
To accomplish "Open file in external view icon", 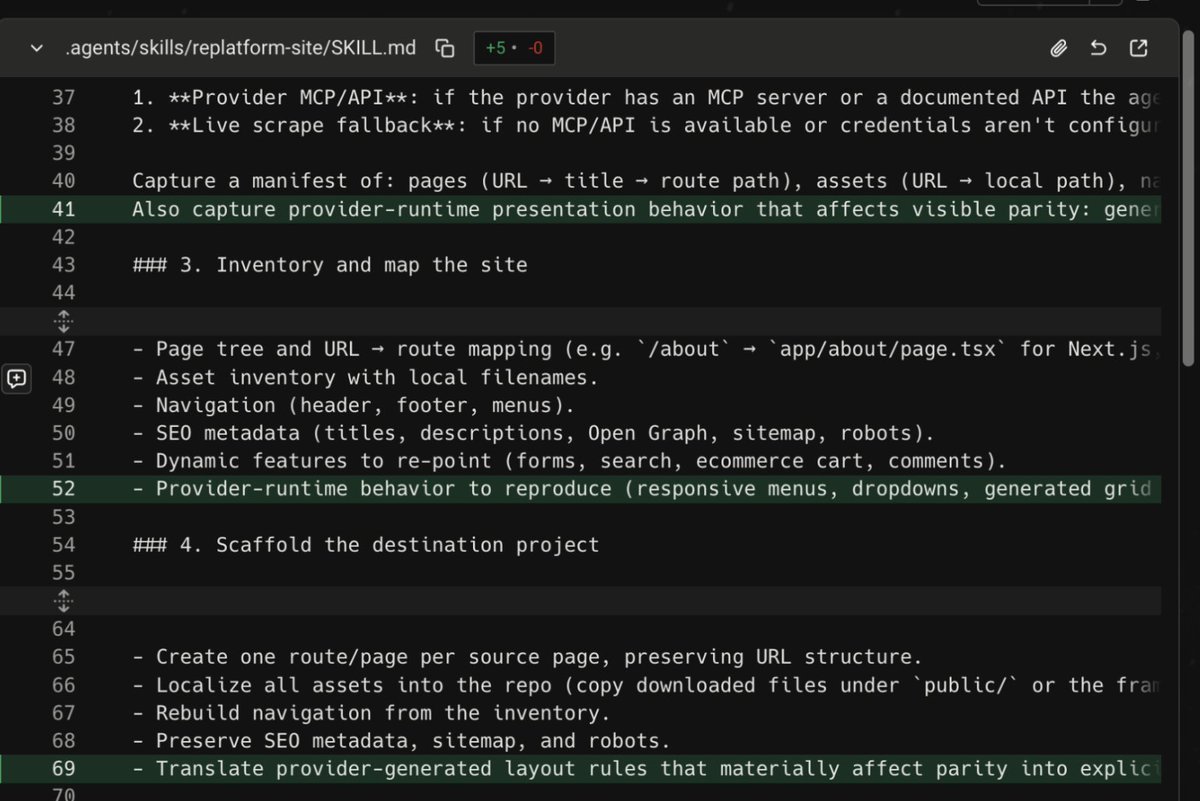I will [1138, 48].
